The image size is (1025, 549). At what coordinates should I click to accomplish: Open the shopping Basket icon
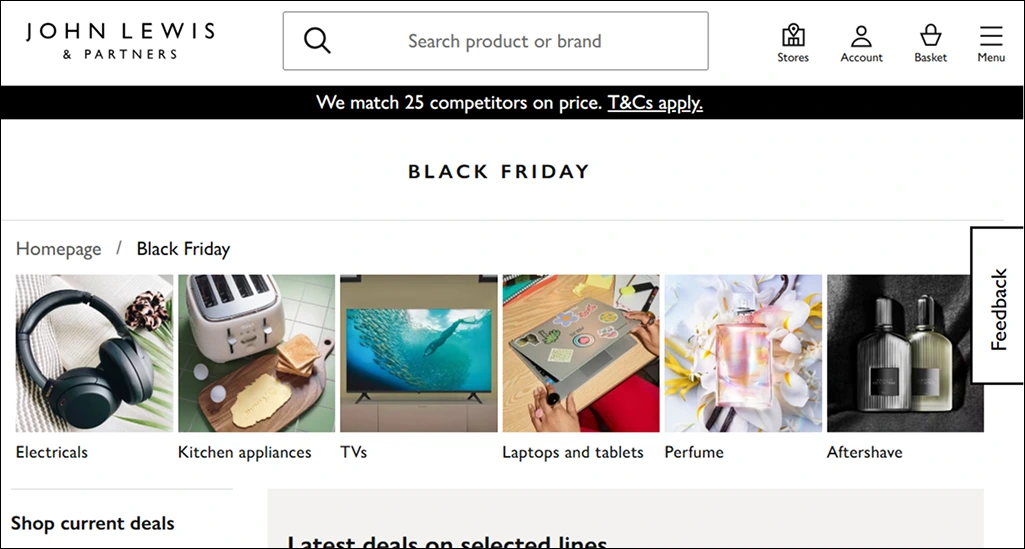click(x=930, y=42)
